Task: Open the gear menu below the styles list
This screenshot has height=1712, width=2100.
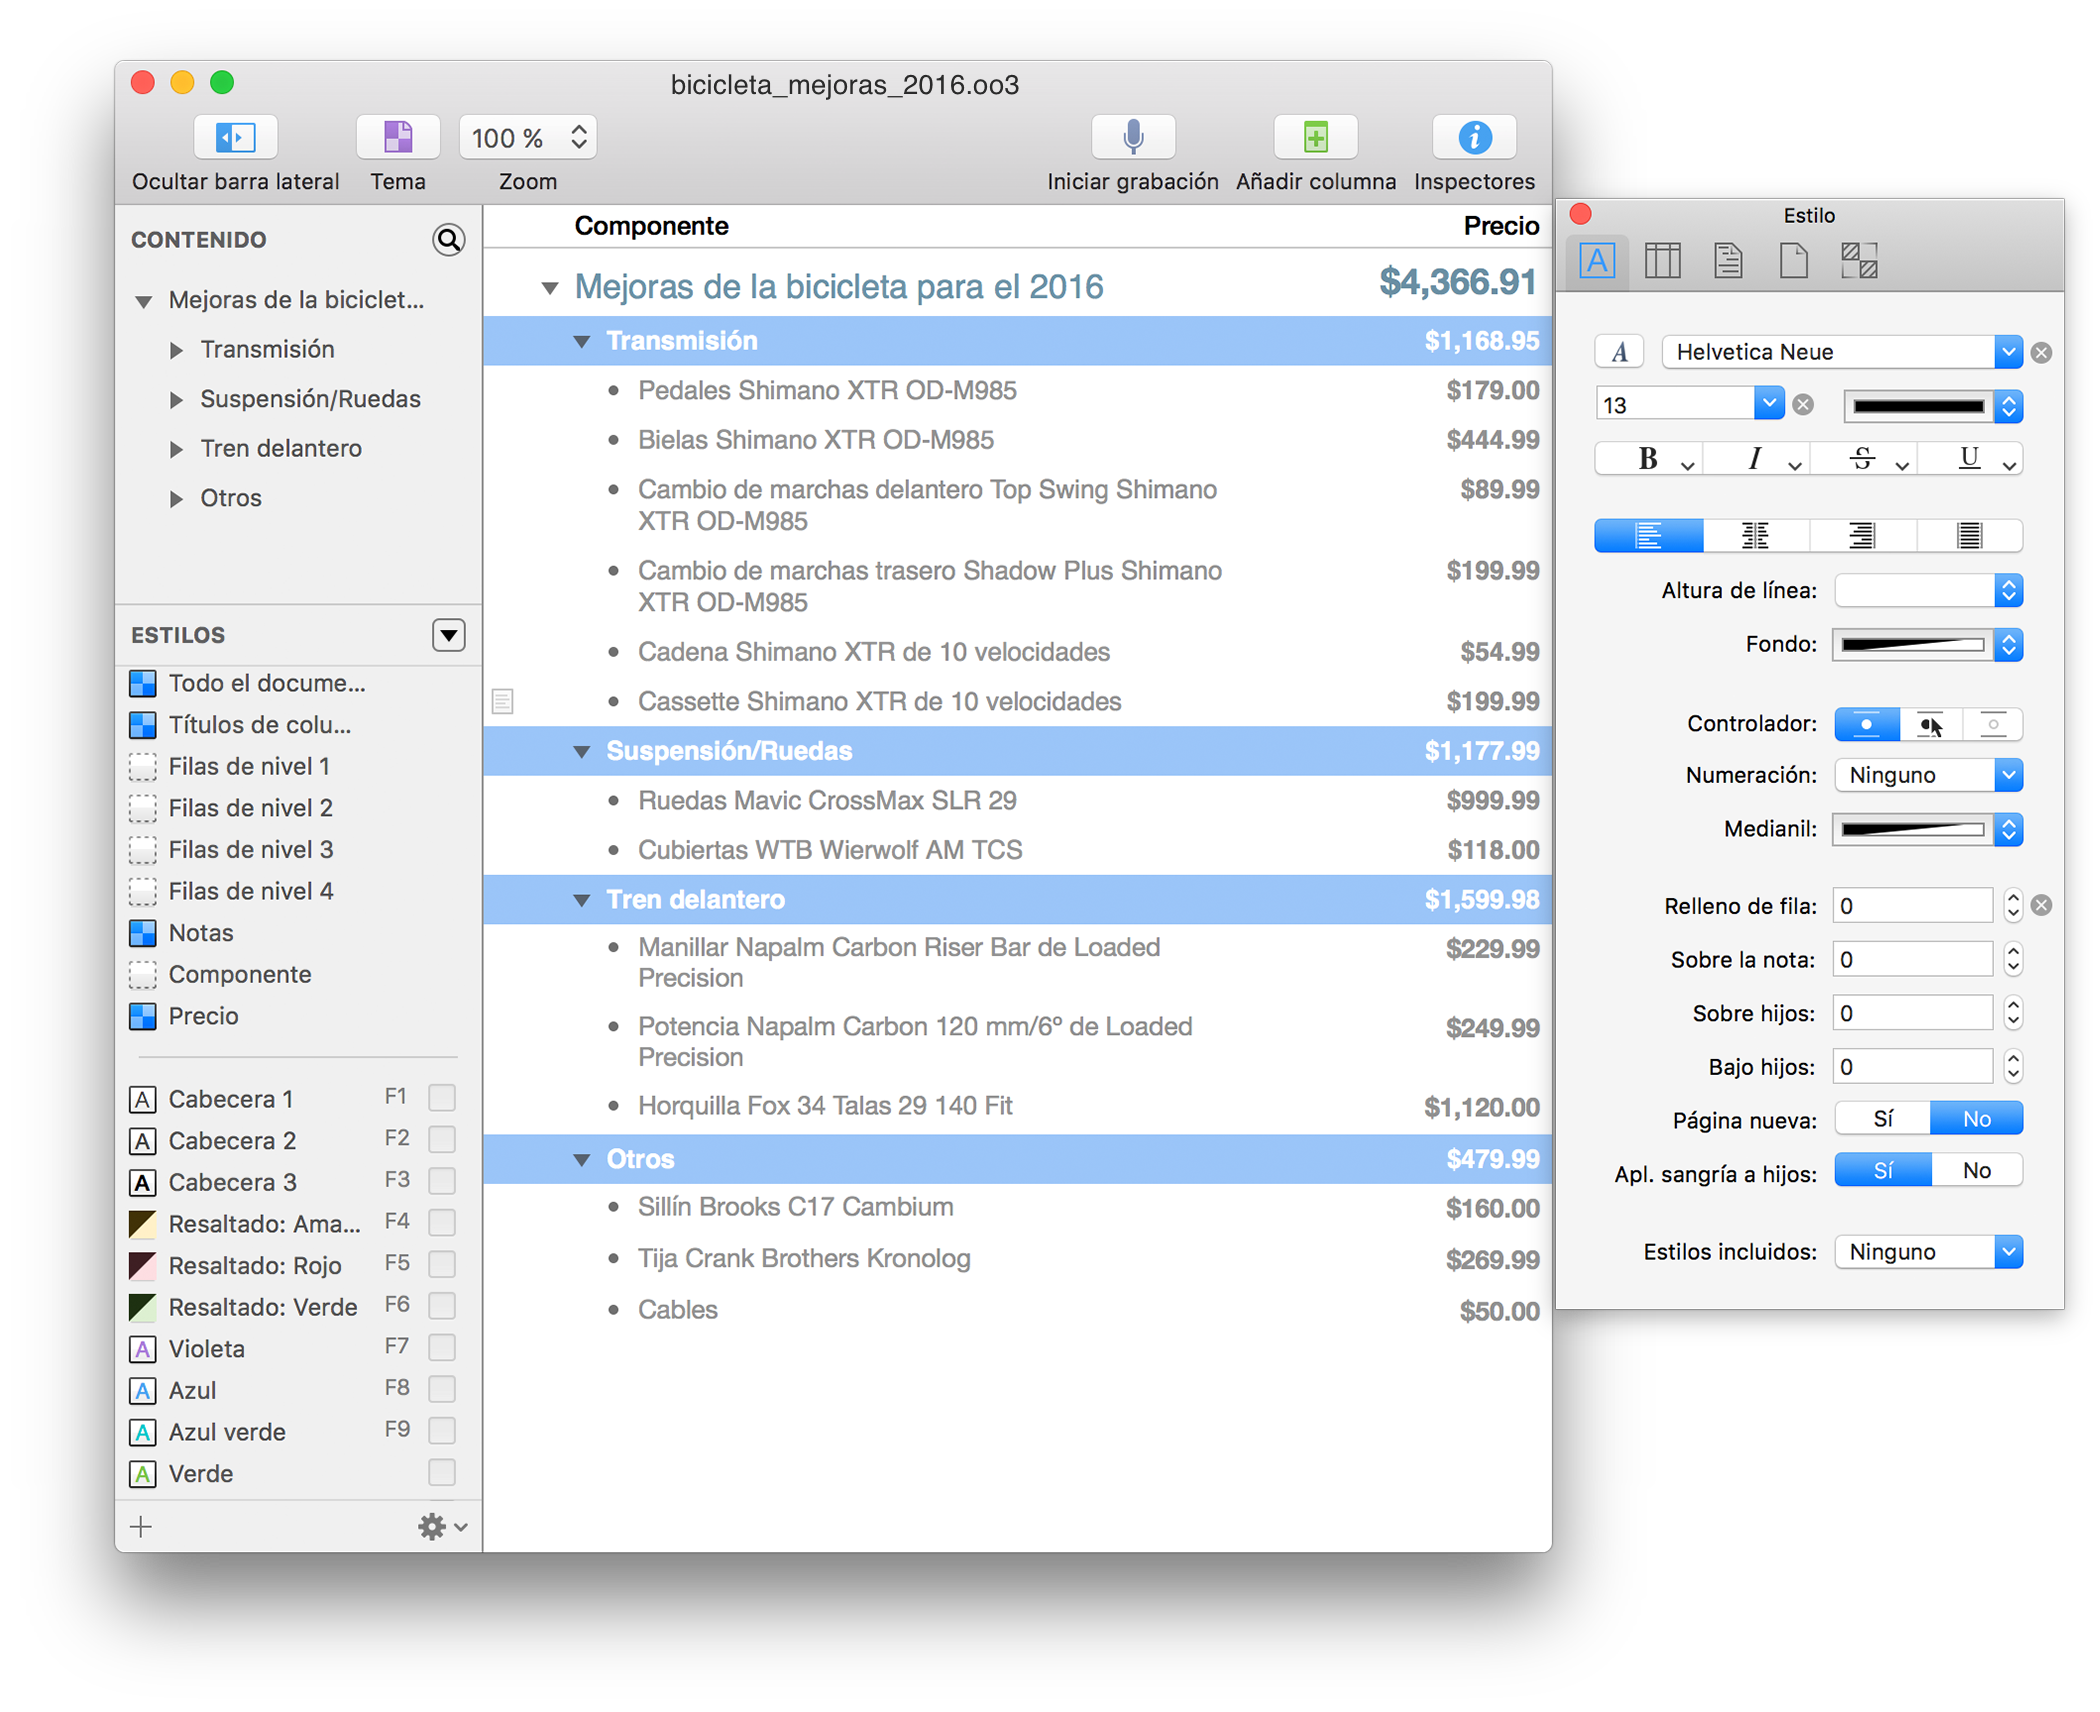Action: (432, 1526)
